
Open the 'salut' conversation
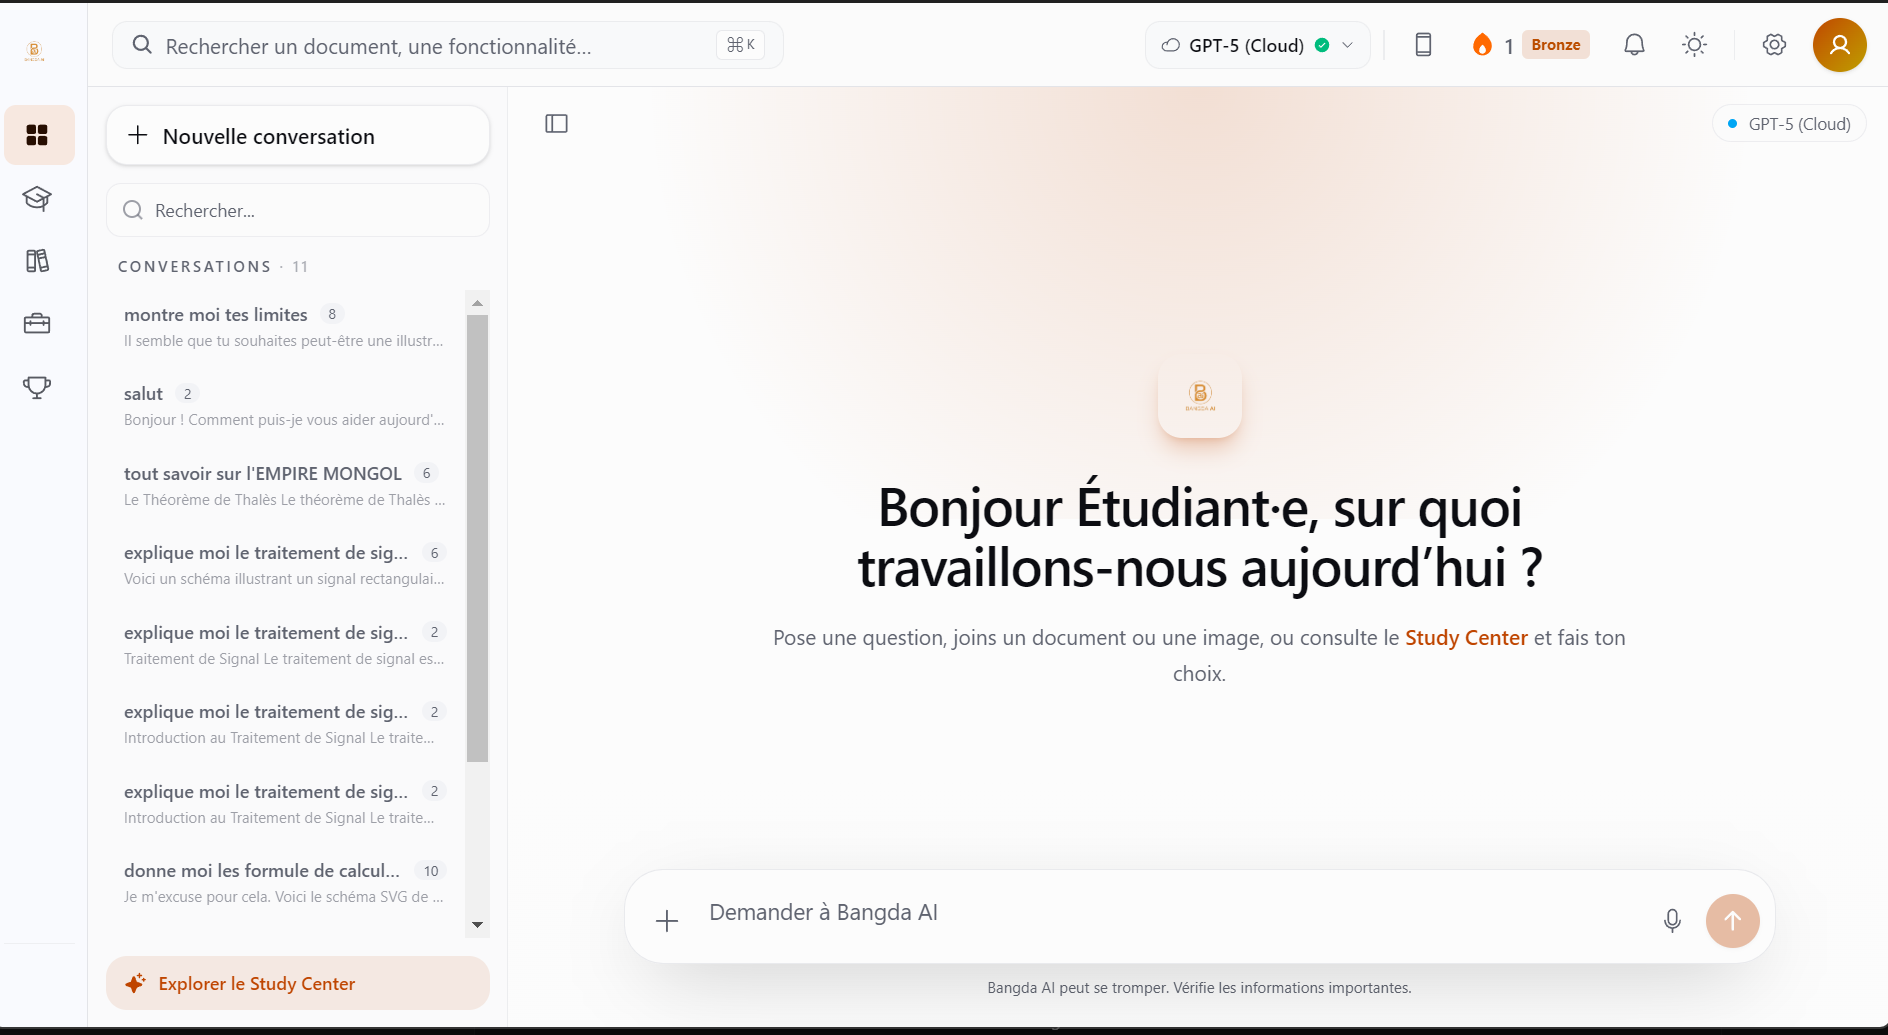click(x=284, y=406)
